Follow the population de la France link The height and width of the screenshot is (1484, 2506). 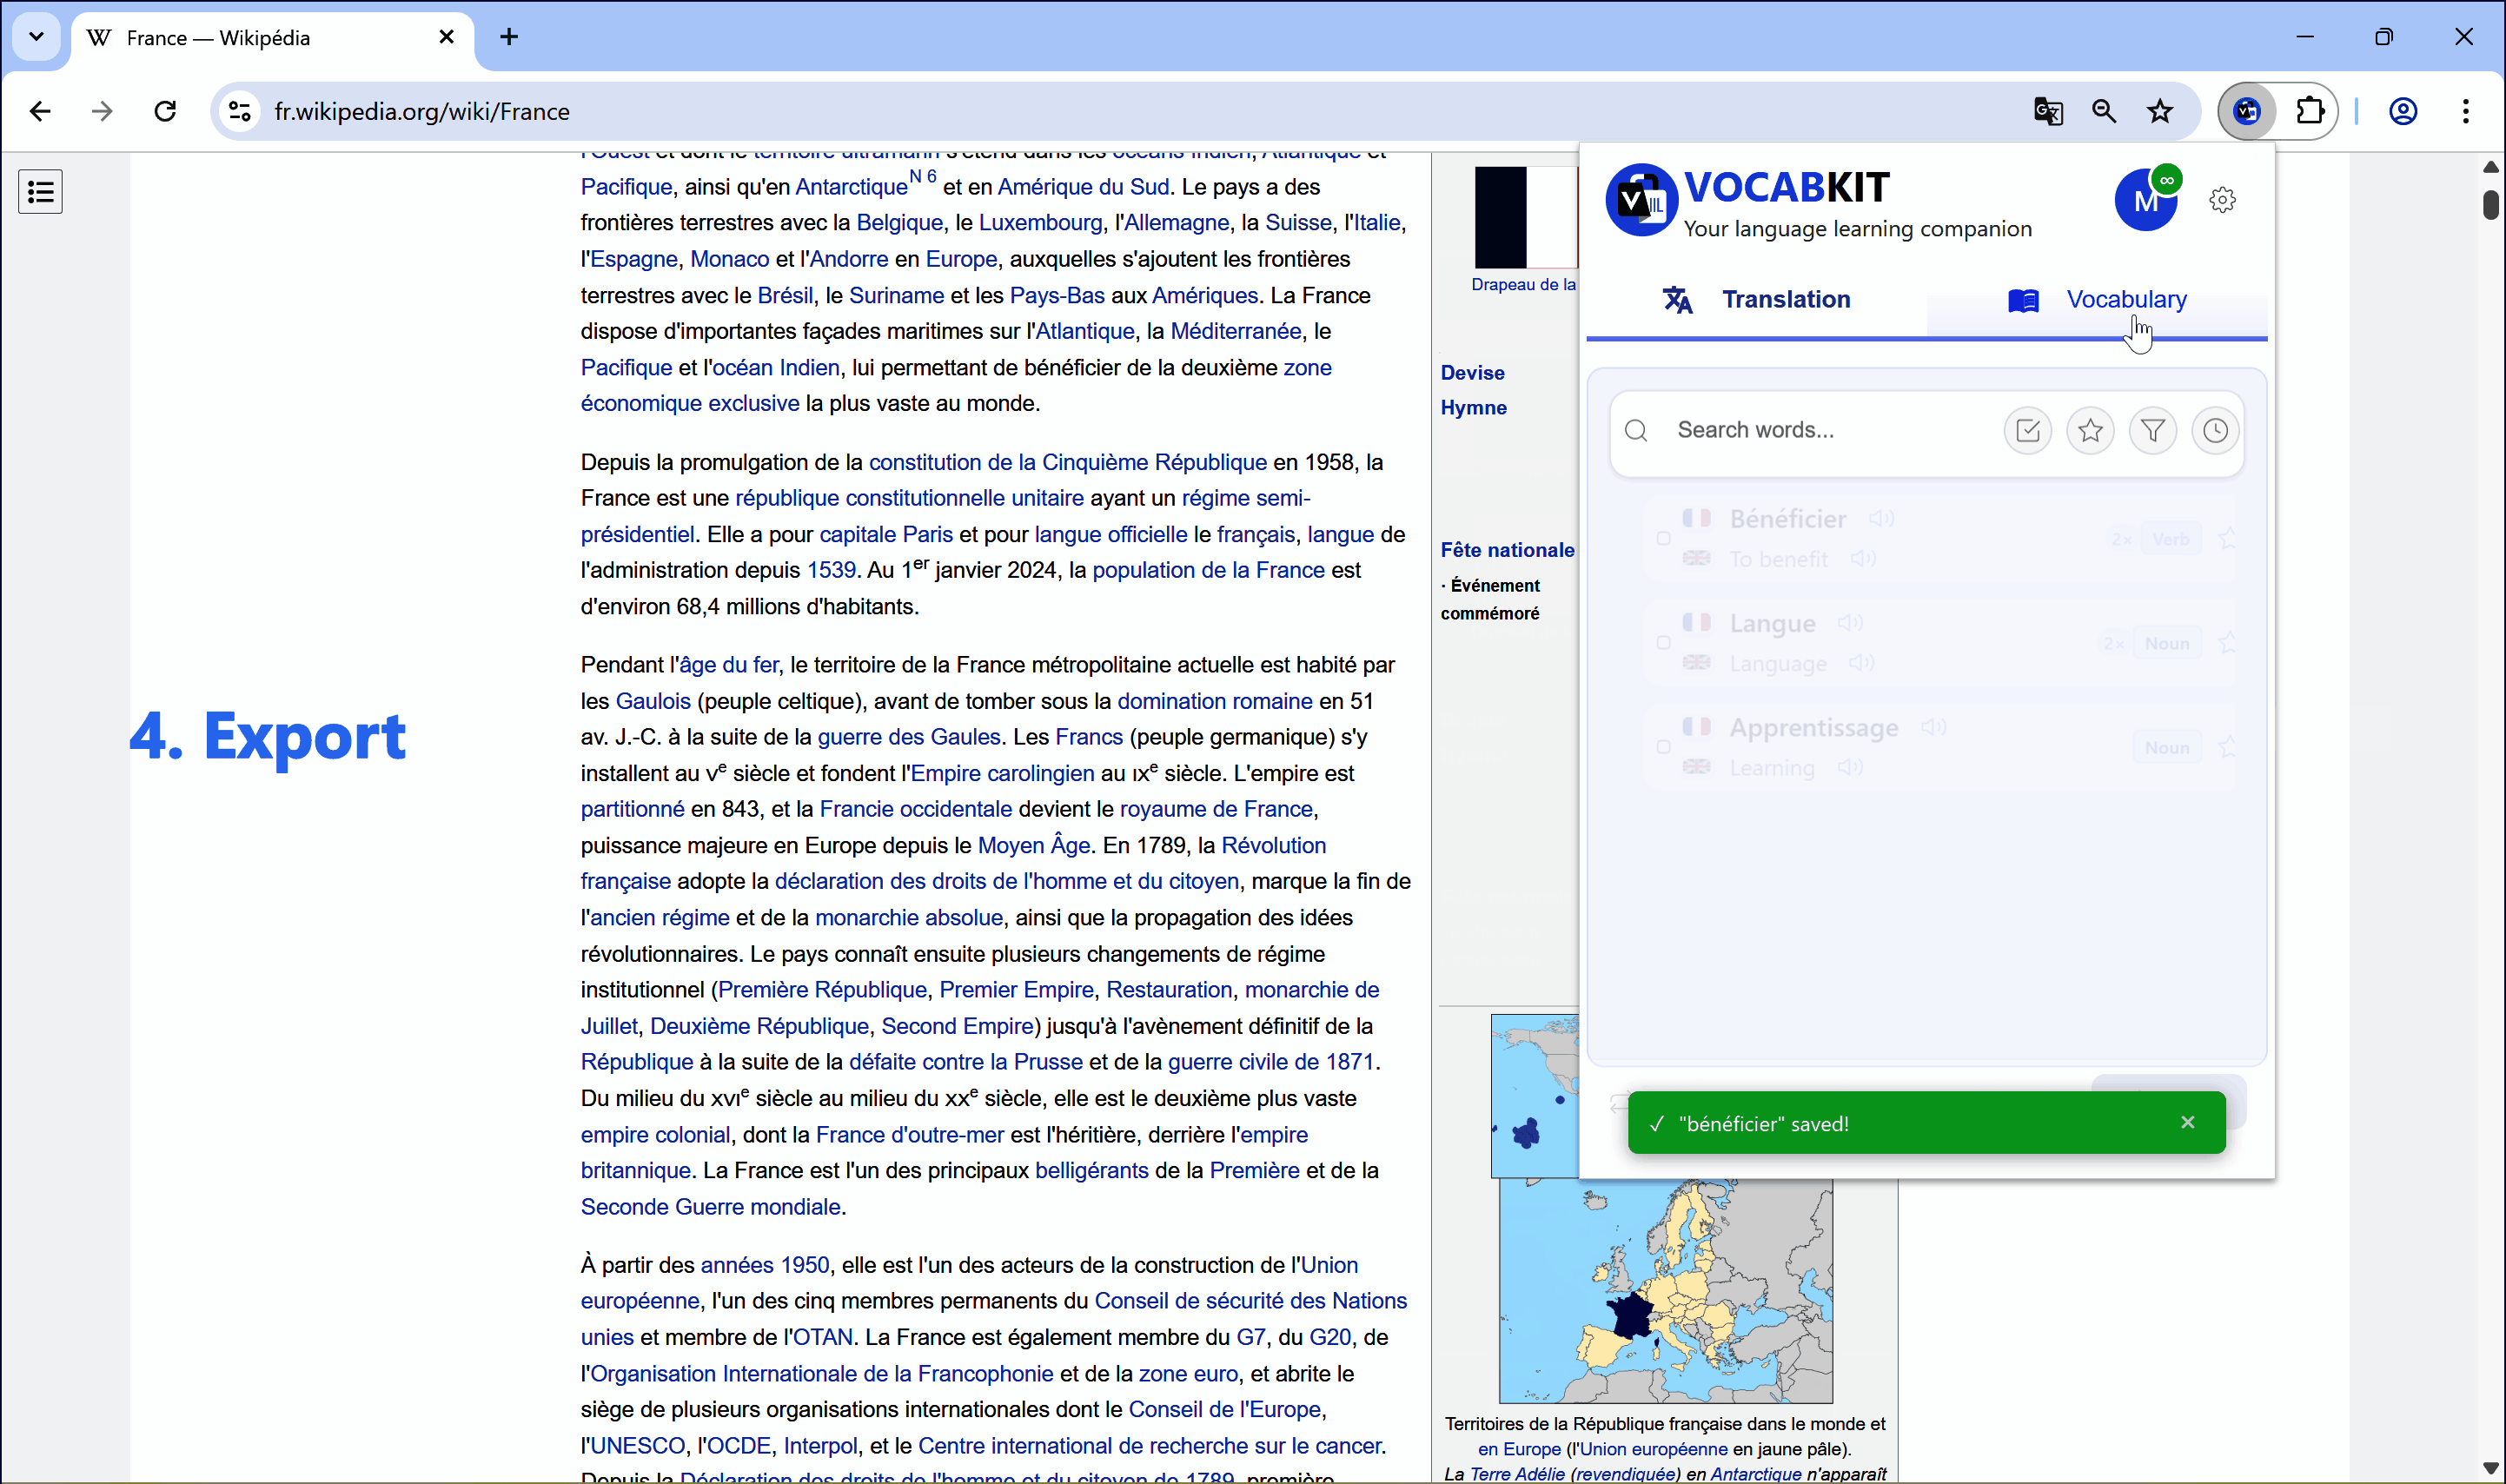(x=1208, y=570)
